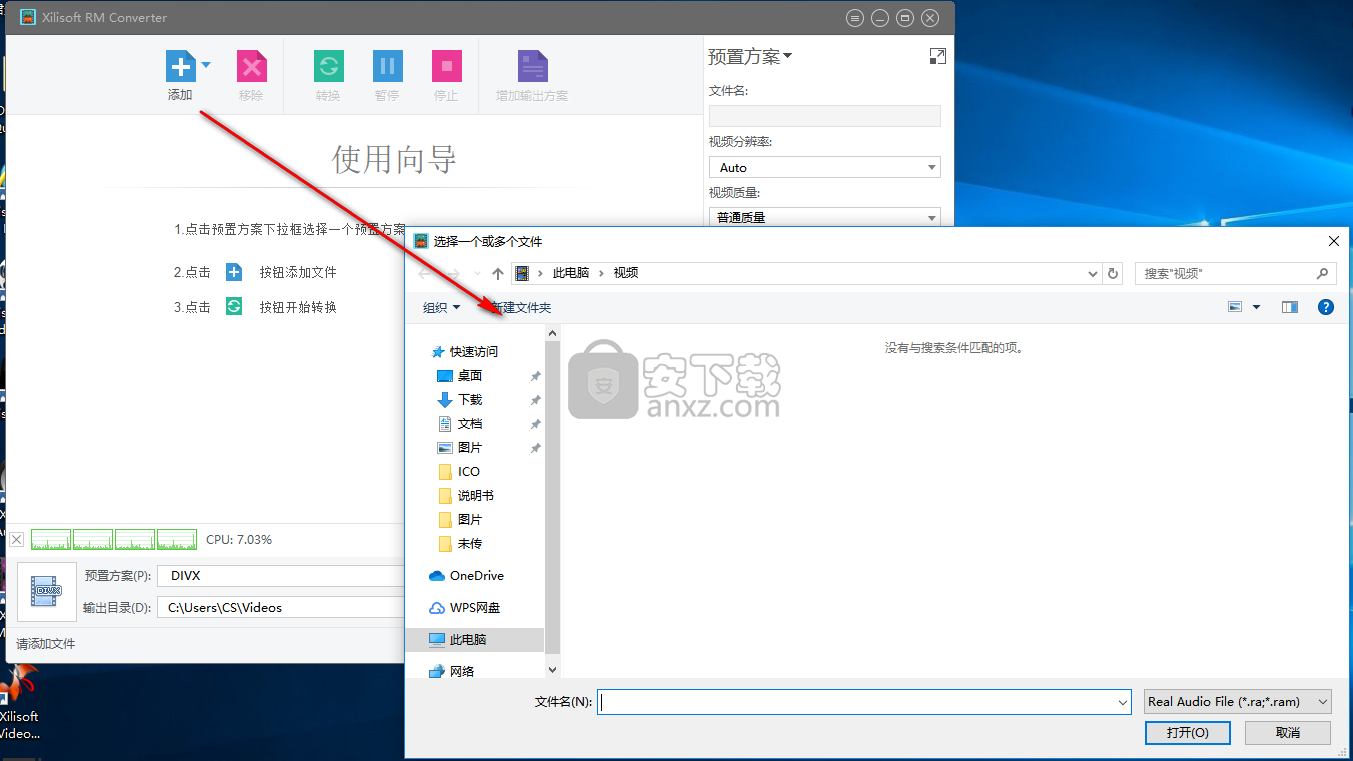Click the convert icon in guide step 3
This screenshot has height=761, width=1353.
(234, 307)
